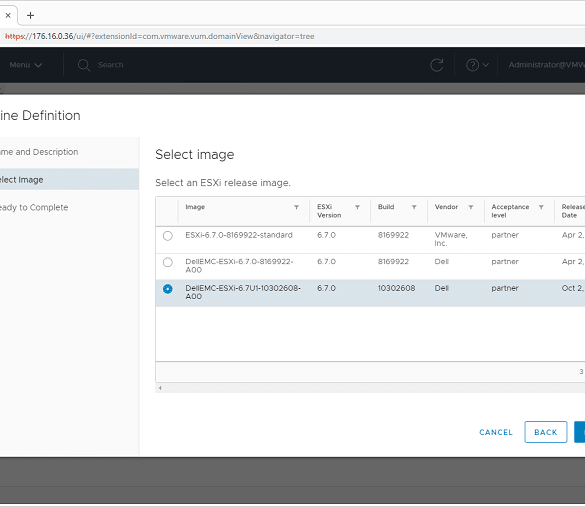The width and height of the screenshot is (585, 507).
Task: Sort by Vendor column header
Action: coord(446,207)
